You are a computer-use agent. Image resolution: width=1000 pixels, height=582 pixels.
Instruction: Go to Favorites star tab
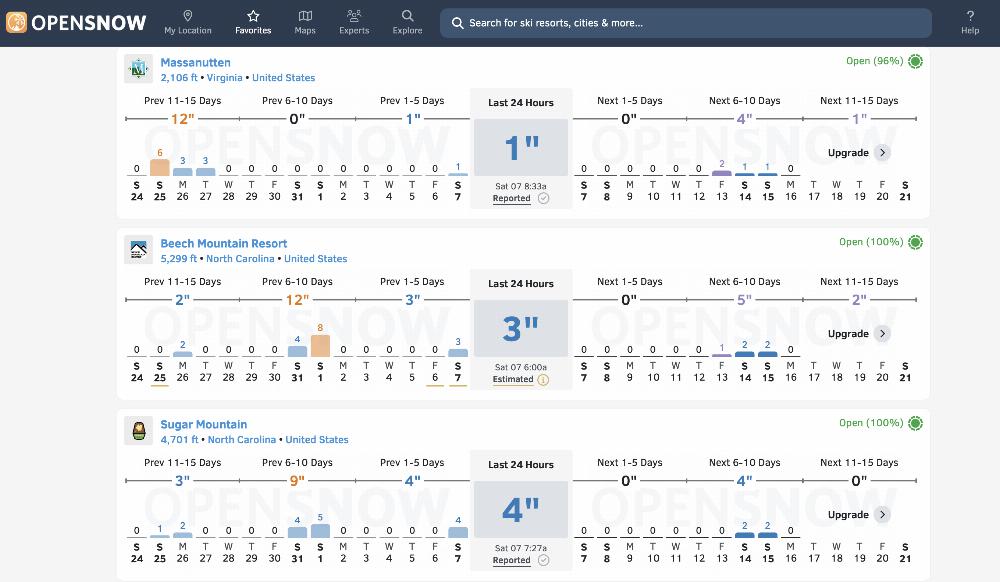pos(253,22)
